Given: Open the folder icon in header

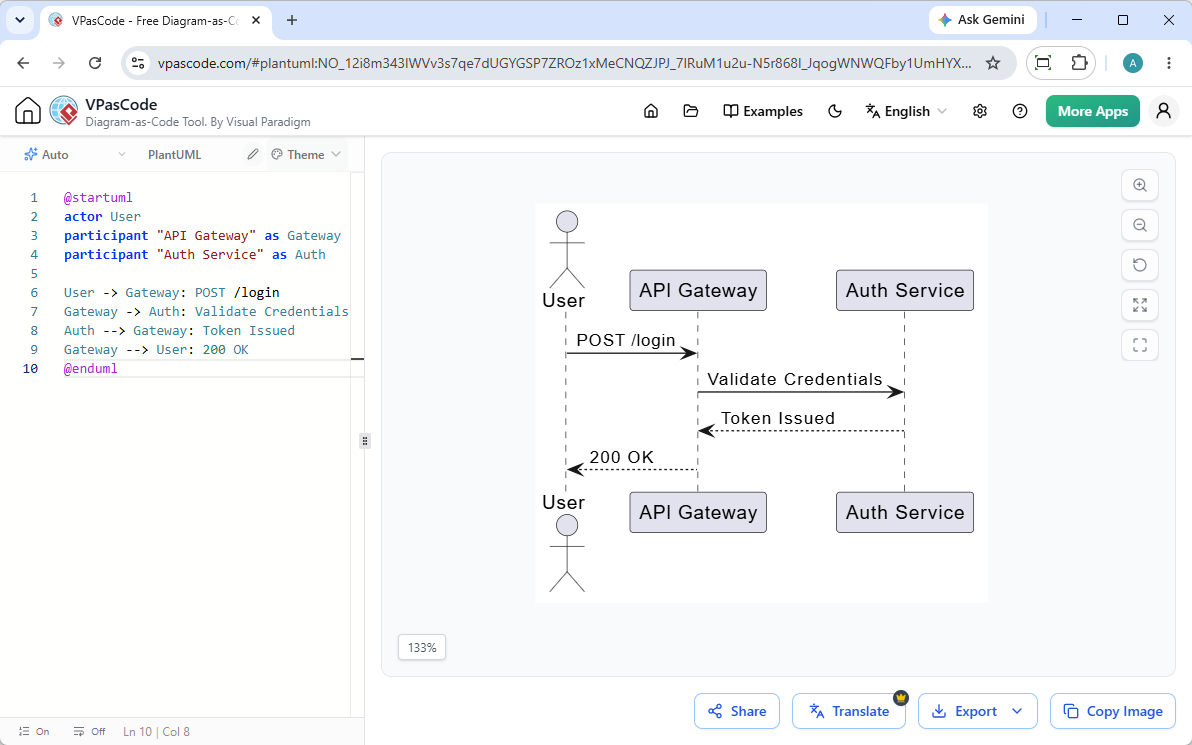Looking at the screenshot, I should (x=690, y=111).
